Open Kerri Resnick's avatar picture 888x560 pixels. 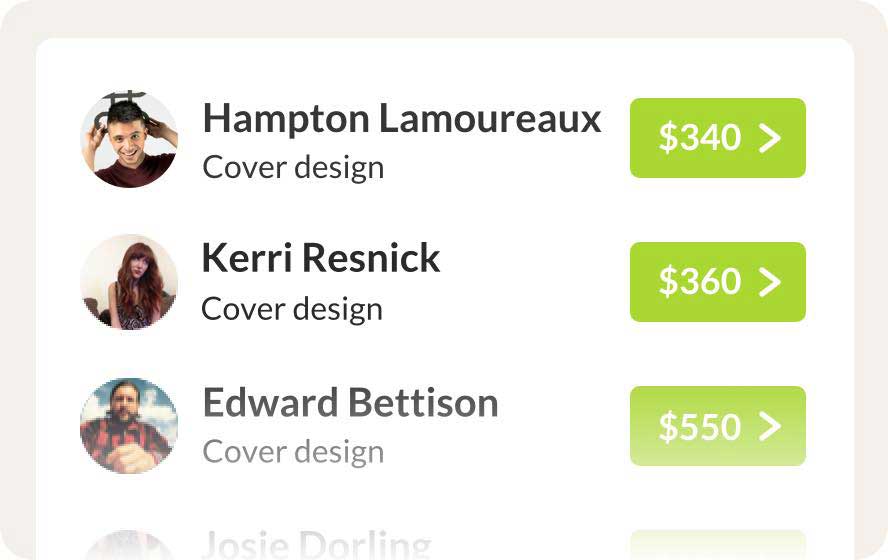point(129,282)
